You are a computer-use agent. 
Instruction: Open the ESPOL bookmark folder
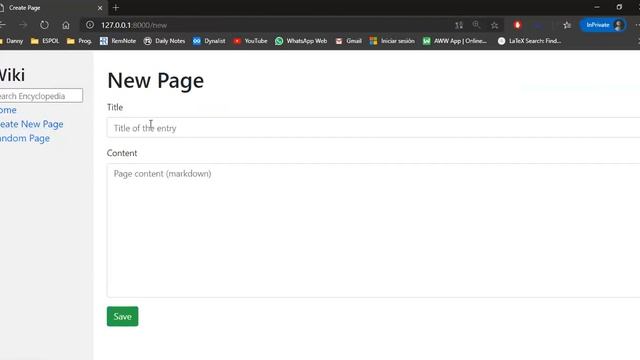[x=45, y=41]
